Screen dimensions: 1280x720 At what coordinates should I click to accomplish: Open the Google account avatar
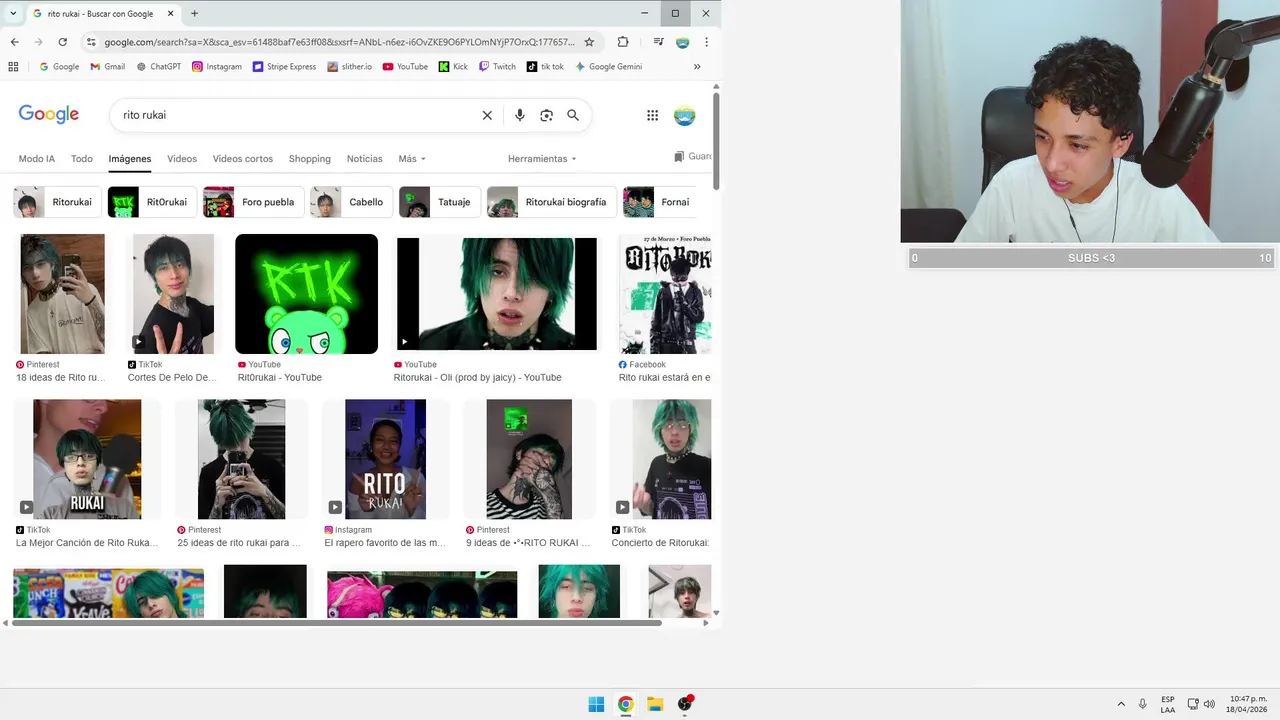[684, 115]
